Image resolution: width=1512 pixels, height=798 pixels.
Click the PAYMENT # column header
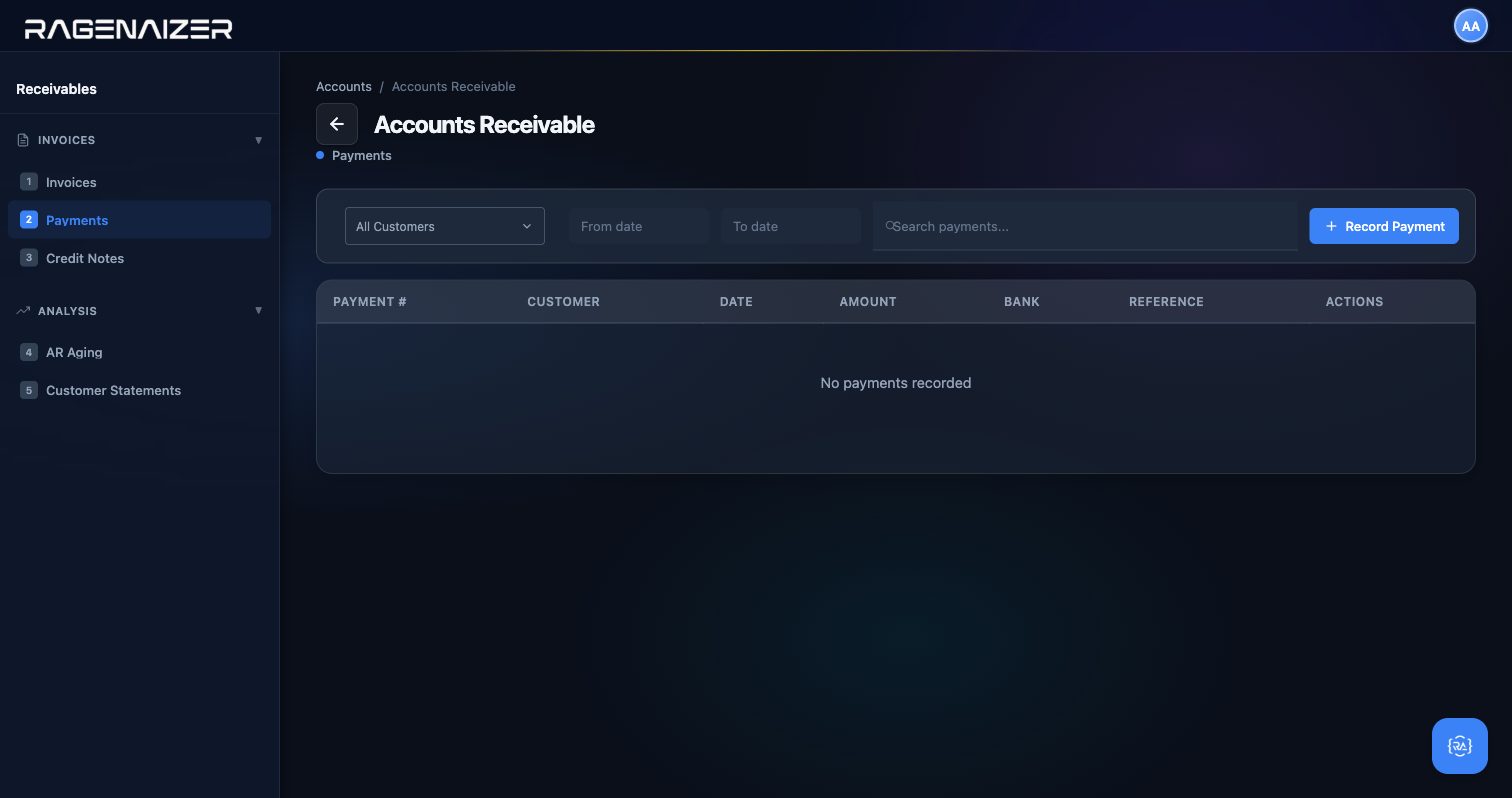(x=370, y=302)
